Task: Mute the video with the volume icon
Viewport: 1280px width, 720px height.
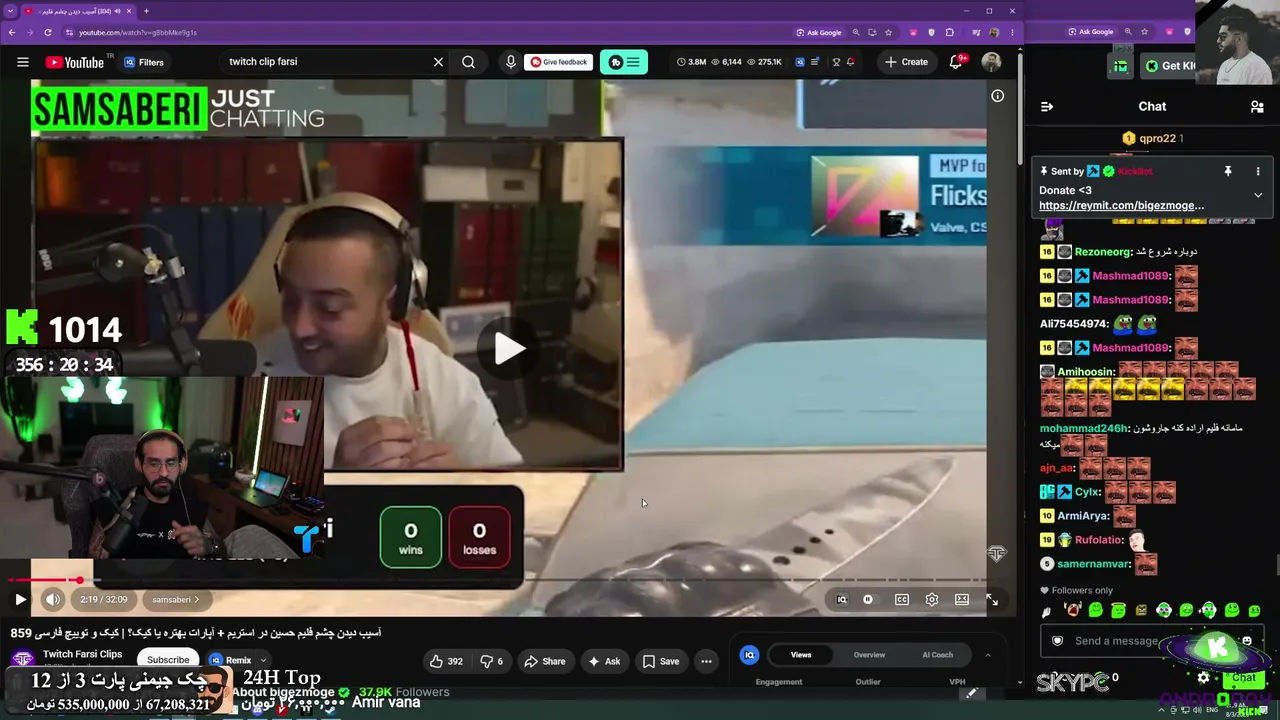Action: [53, 600]
